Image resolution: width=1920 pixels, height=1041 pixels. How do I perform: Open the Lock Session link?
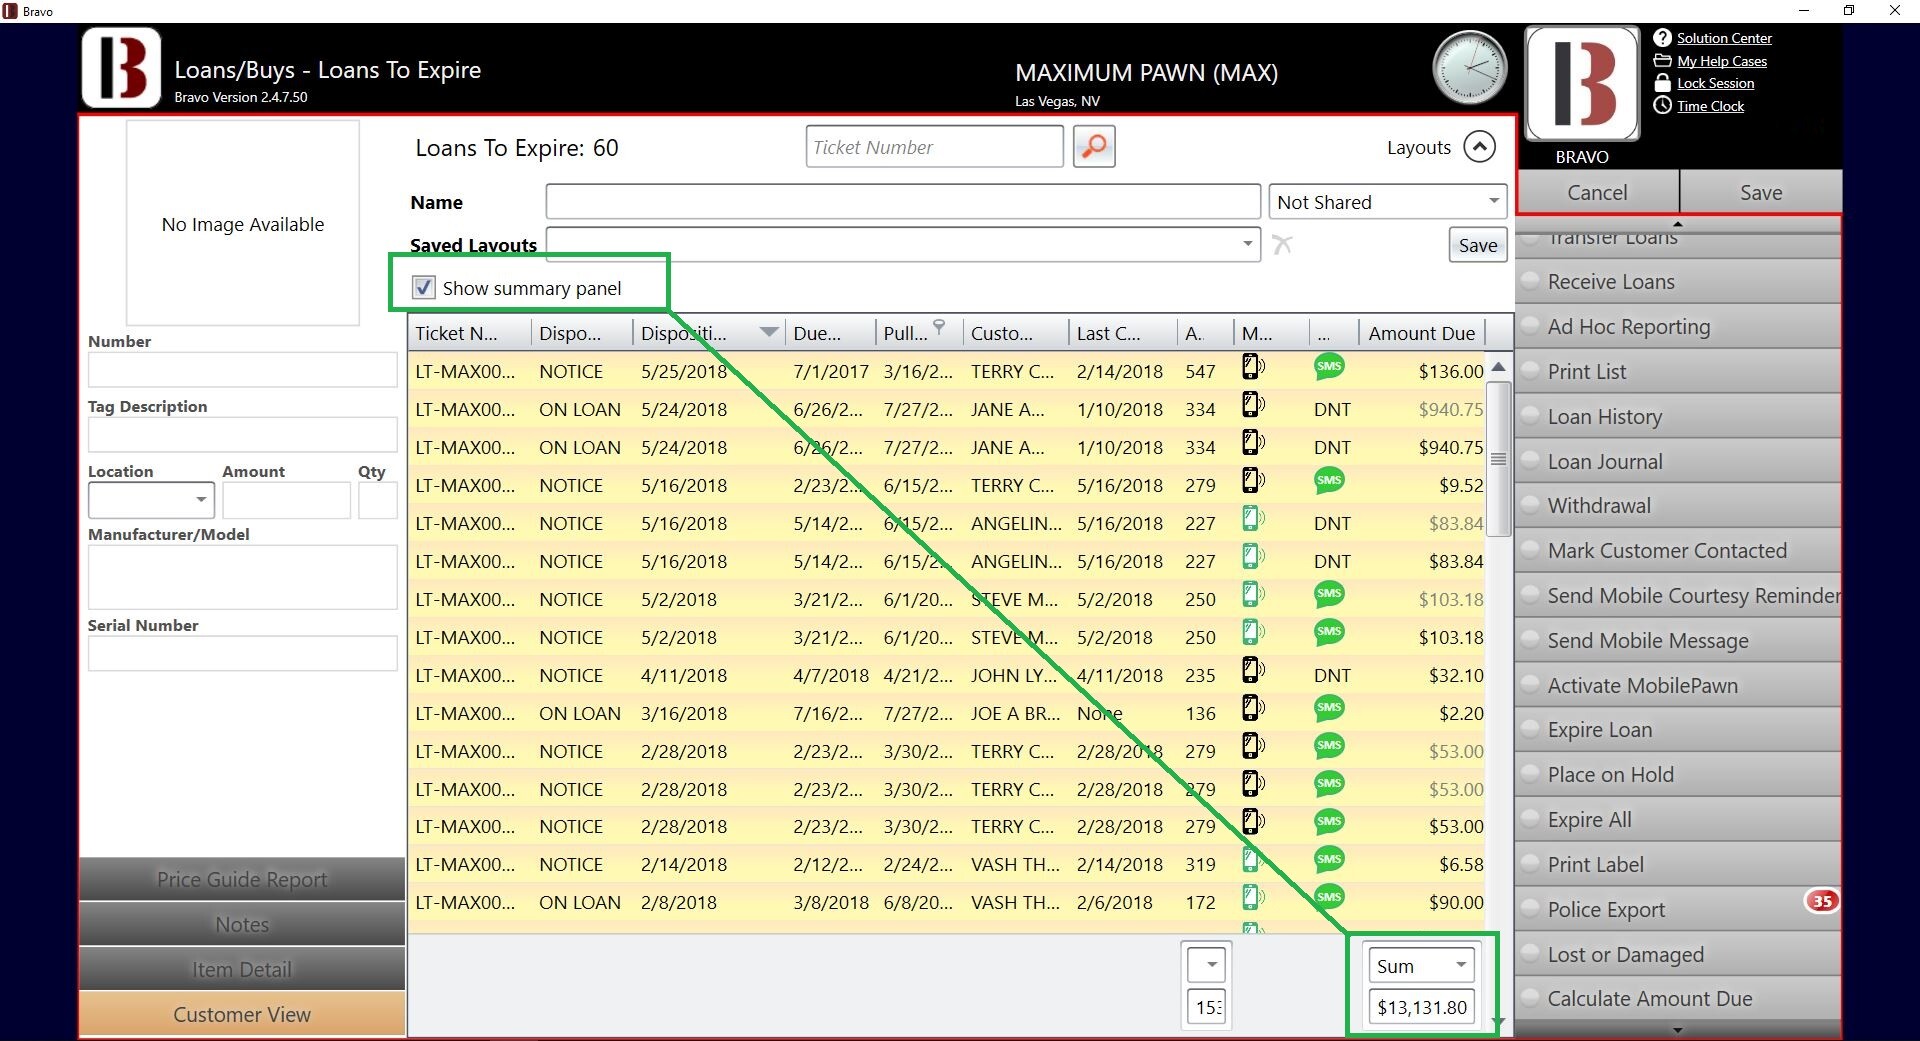(x=1715, y=83)
